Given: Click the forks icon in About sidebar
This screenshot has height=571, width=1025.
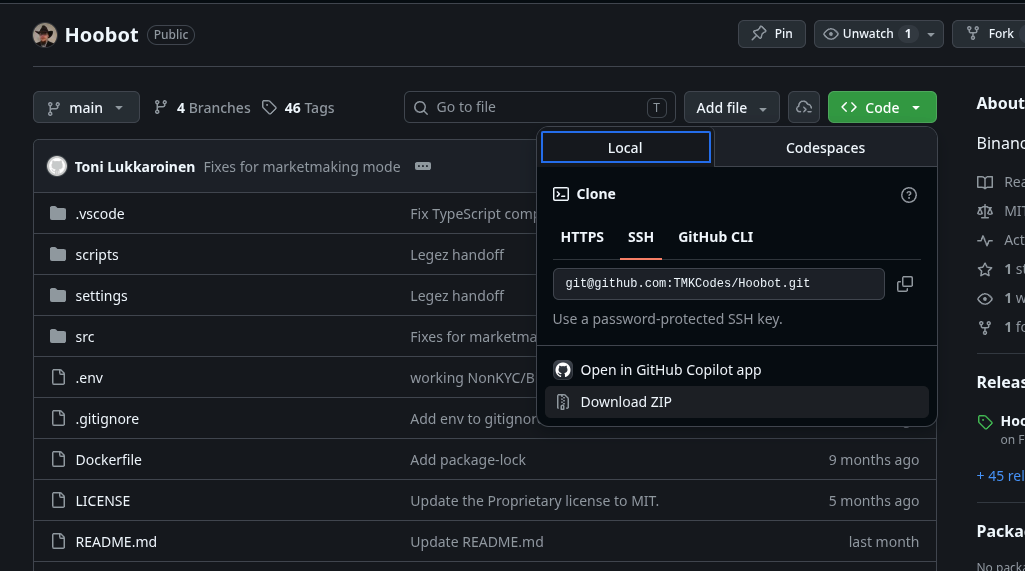Looking at the screenshot, I should tap(985, 327).
